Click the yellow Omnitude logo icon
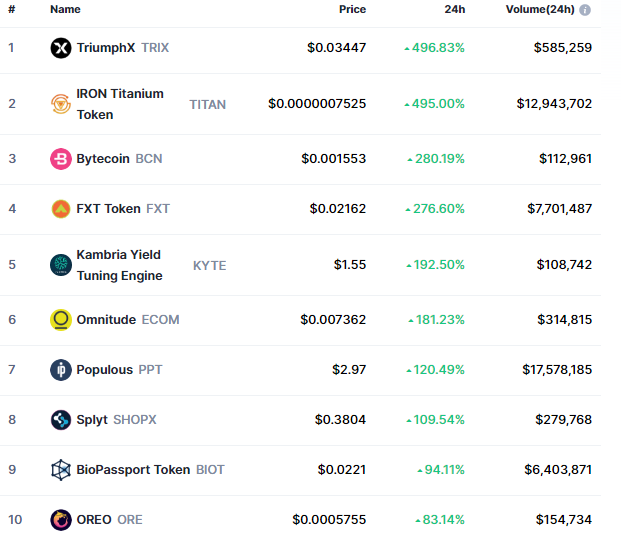621x543 pixels. [61, 320]
